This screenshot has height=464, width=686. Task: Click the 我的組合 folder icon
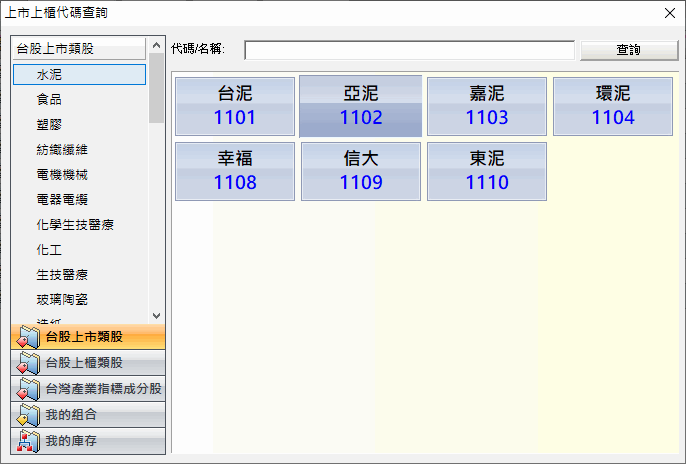[x=28, y=415]
